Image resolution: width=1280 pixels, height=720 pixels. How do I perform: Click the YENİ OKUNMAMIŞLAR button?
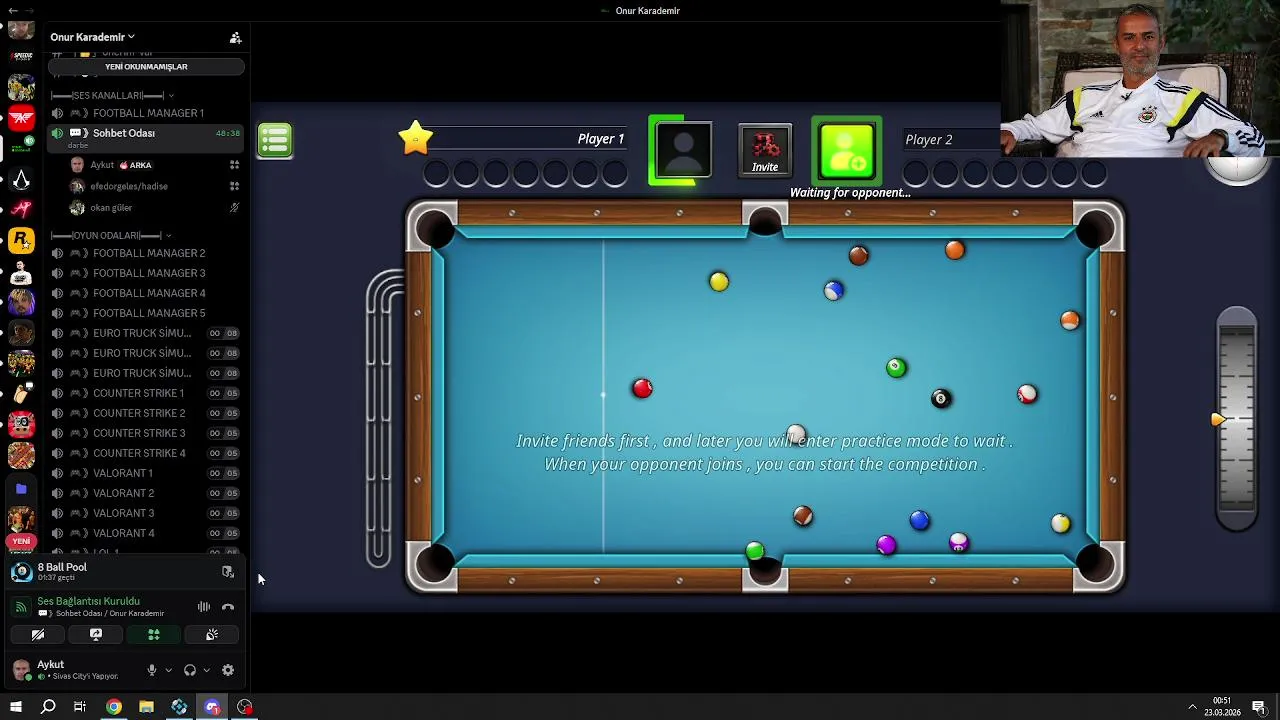[x=146, y=66]
